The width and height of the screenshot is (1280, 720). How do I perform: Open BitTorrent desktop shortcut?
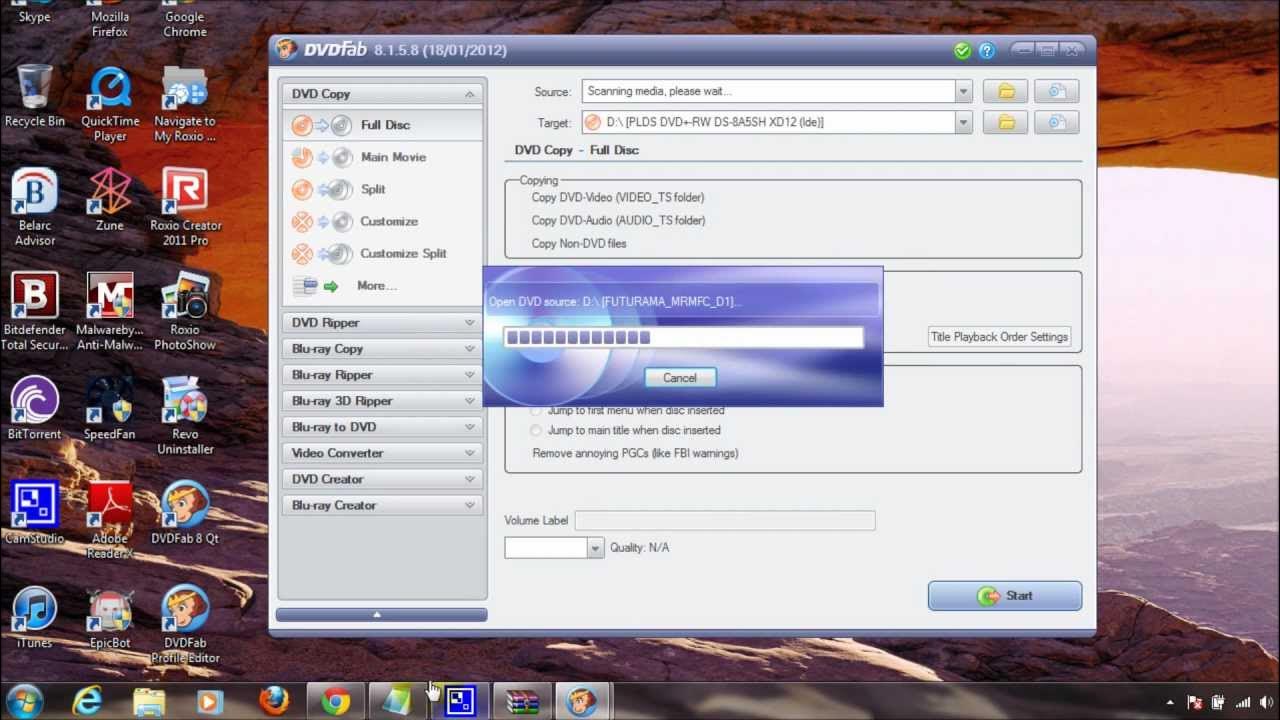click(x=35, y=408)
